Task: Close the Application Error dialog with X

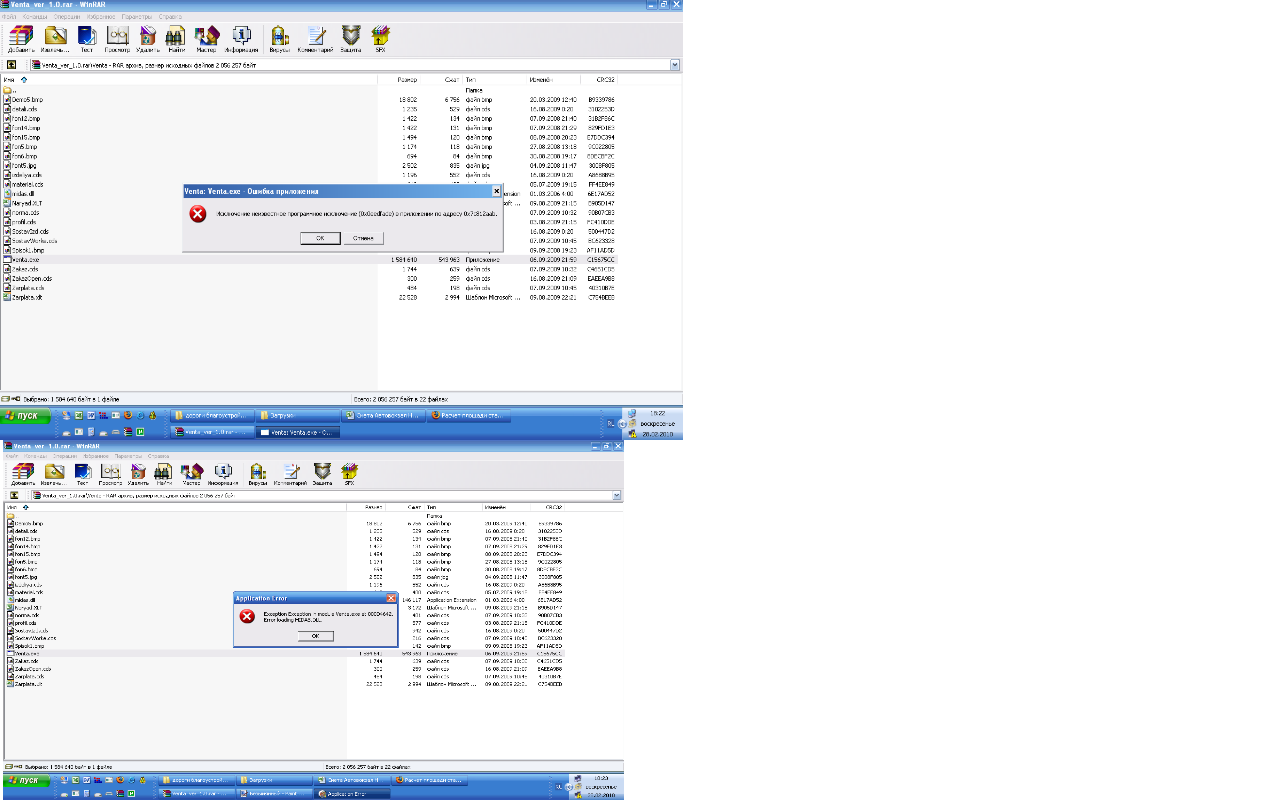Action: coord(391,598)
